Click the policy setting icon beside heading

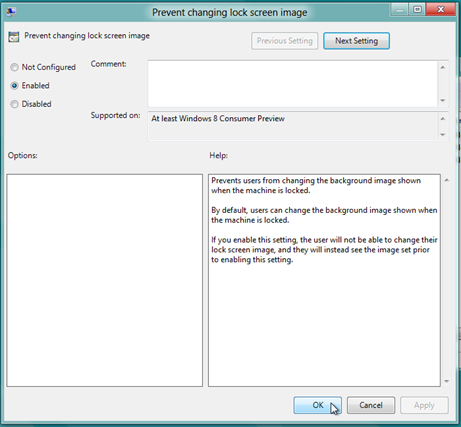point(14,37)
